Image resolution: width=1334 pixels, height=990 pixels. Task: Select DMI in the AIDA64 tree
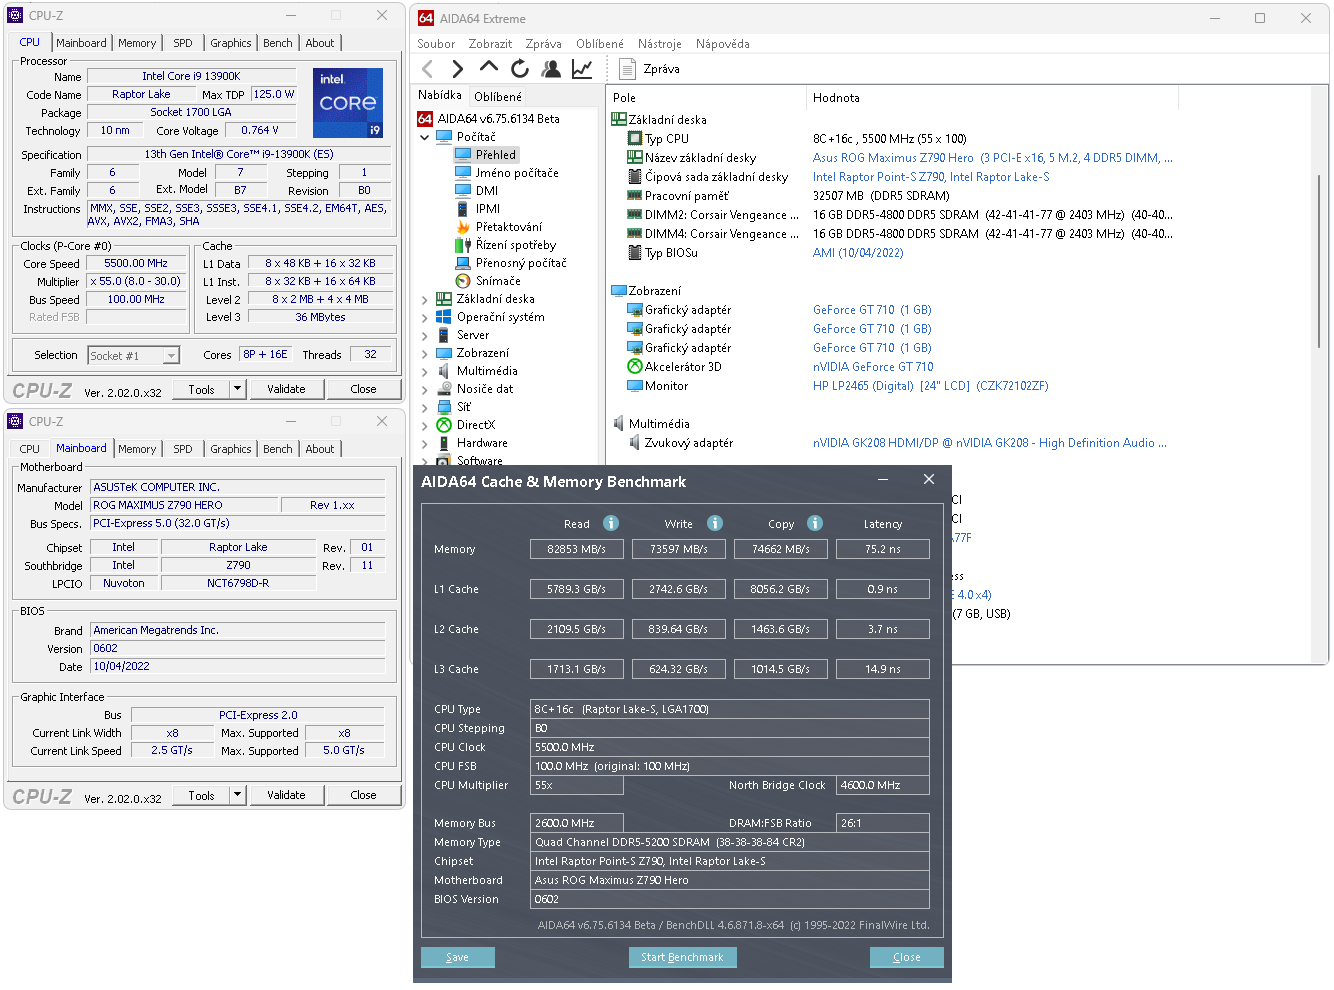487,191
